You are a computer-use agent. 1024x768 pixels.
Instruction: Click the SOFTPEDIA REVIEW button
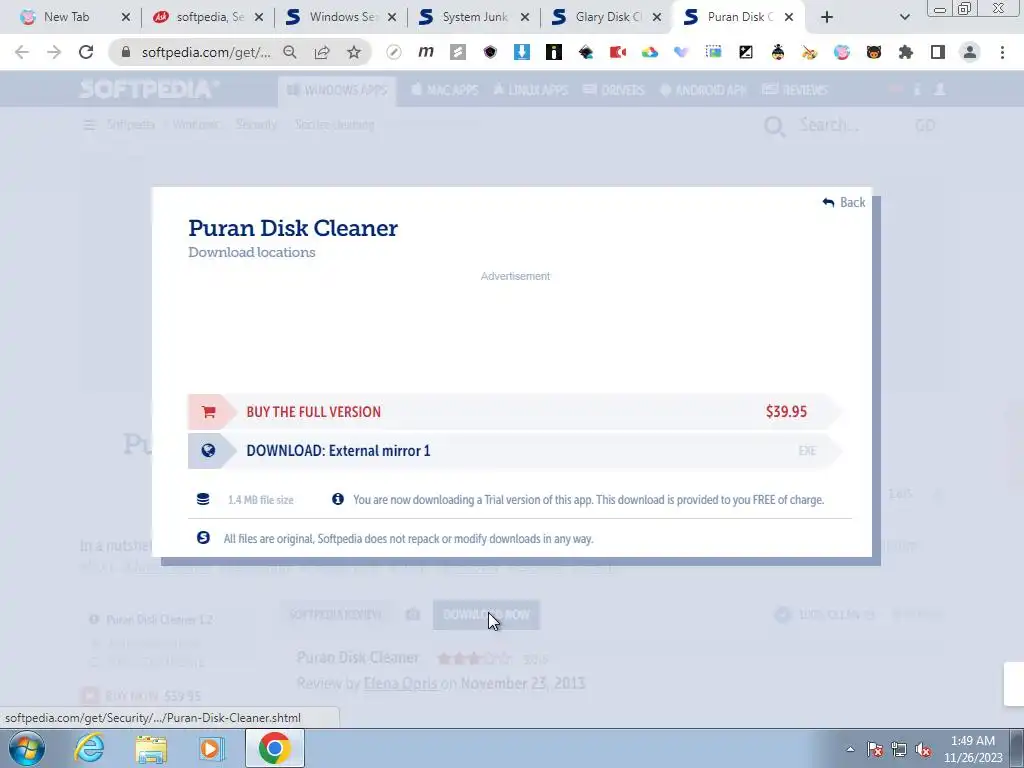335,615
